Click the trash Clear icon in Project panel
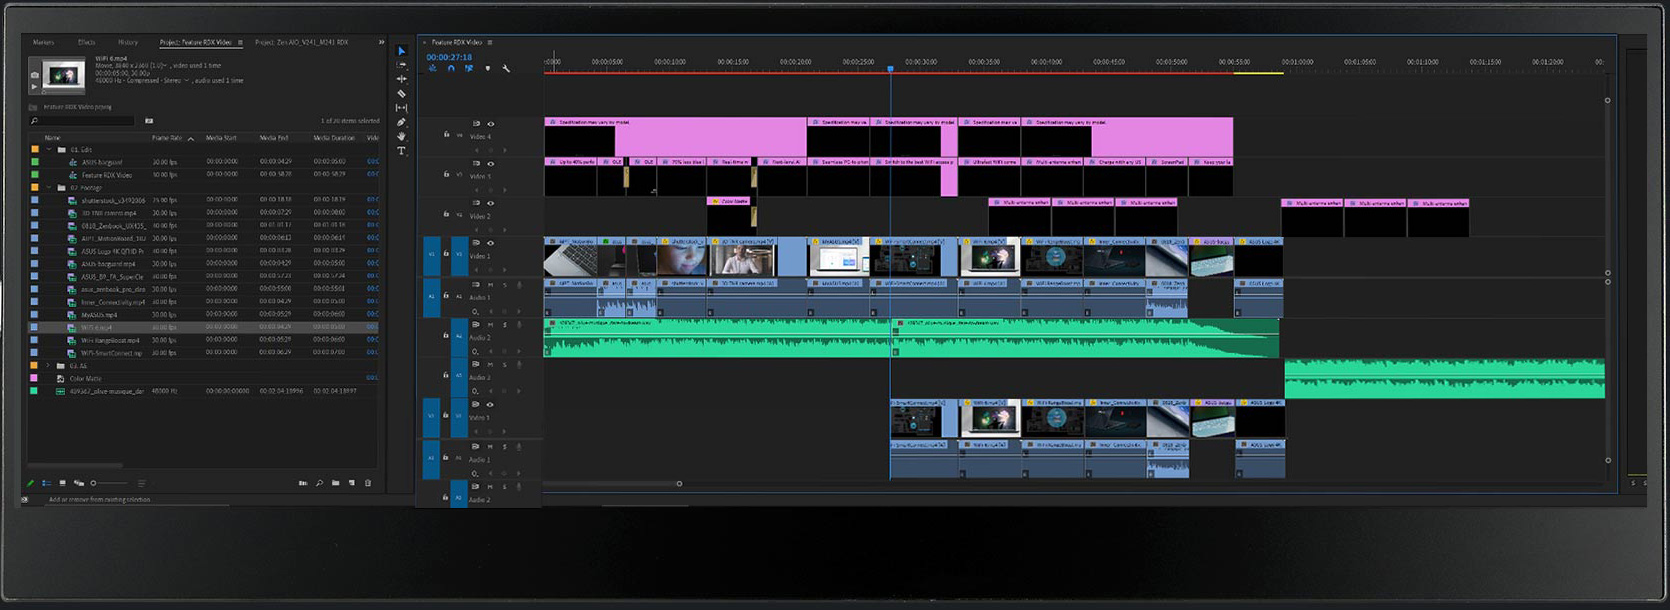 click(368, 483)
